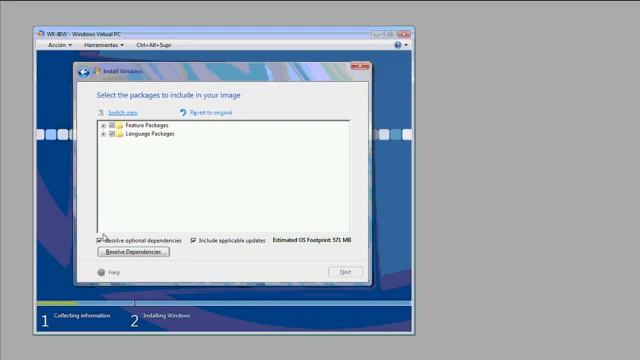Click the Feature Packages folder icon
640x360 pixels.
coord(120,125)
